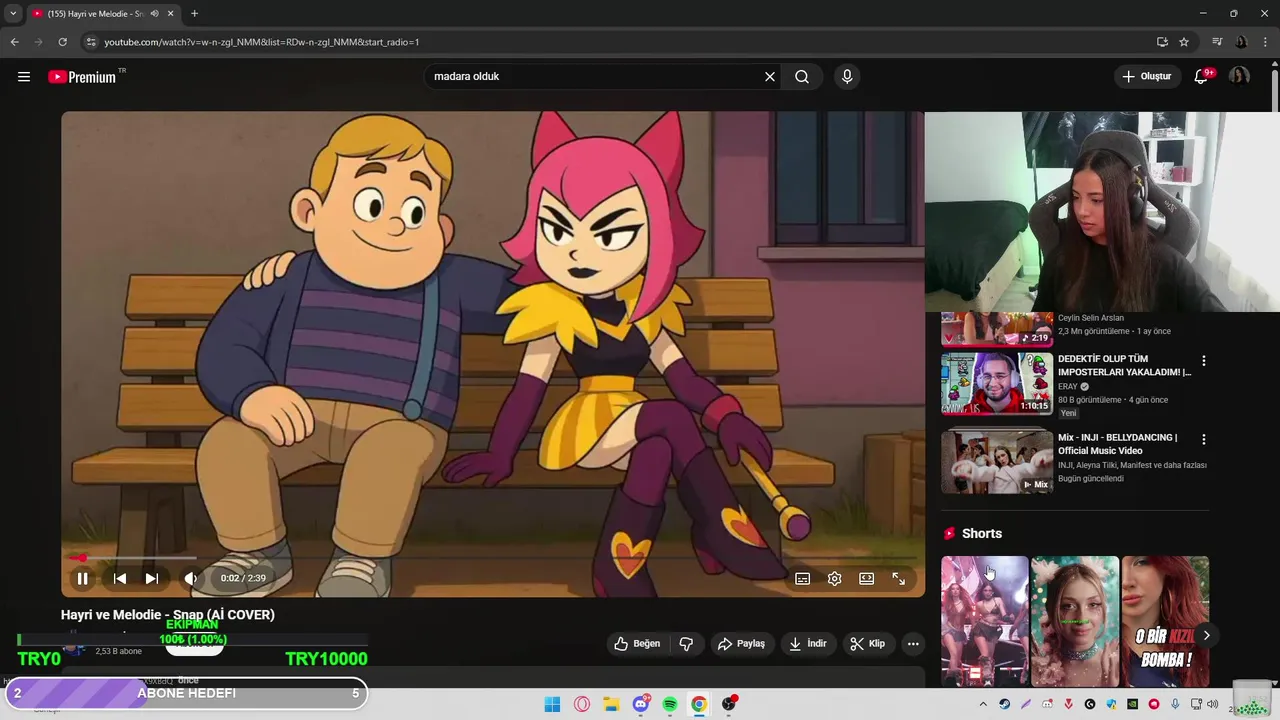
Task: Open player settings gear
Action: 835,578
